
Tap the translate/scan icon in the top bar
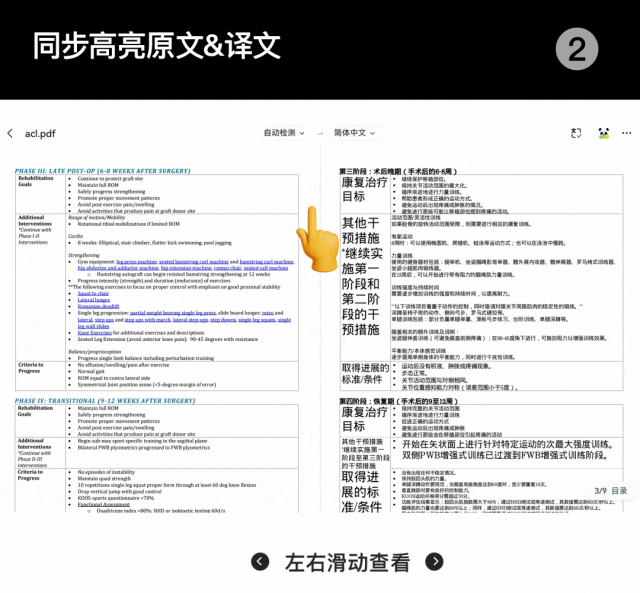click(x=576, y=133)
